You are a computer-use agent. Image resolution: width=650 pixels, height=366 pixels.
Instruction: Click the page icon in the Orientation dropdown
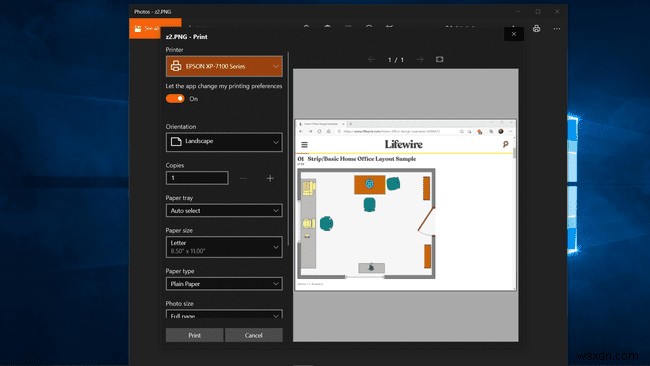coord(176,141)
